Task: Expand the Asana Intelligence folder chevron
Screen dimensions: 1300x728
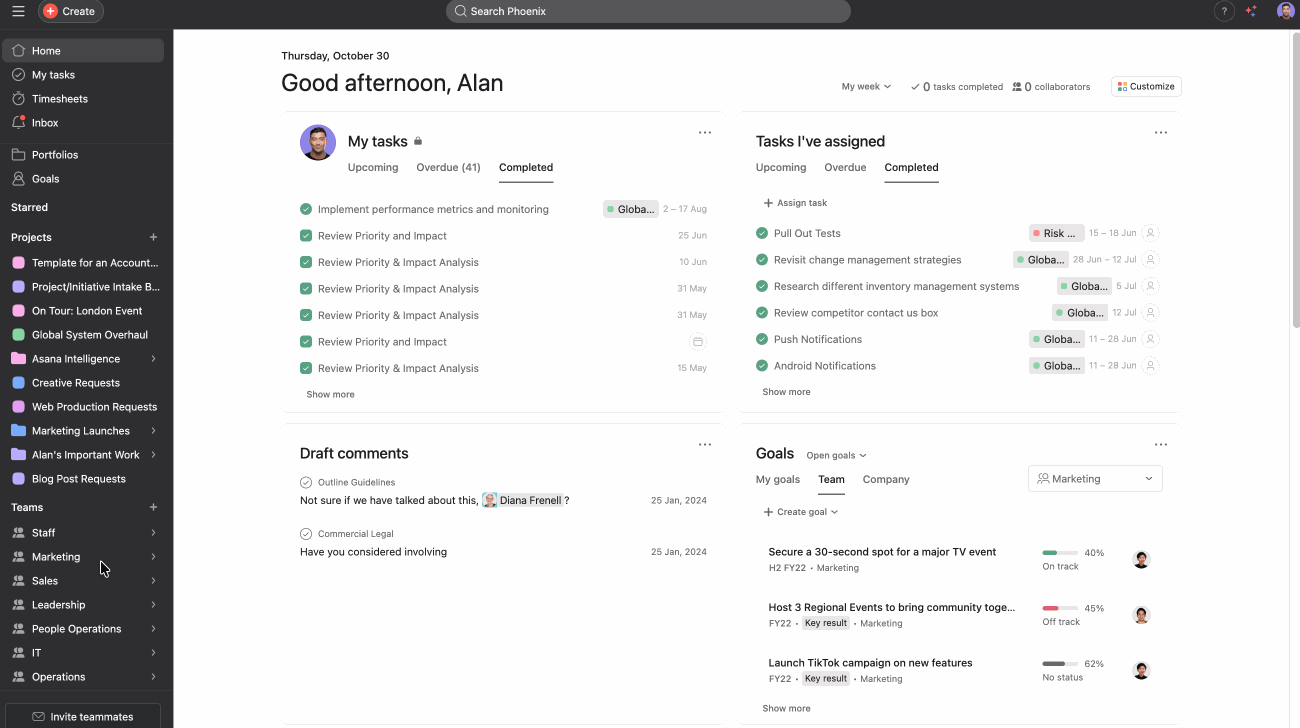Action: pos(153,359)
